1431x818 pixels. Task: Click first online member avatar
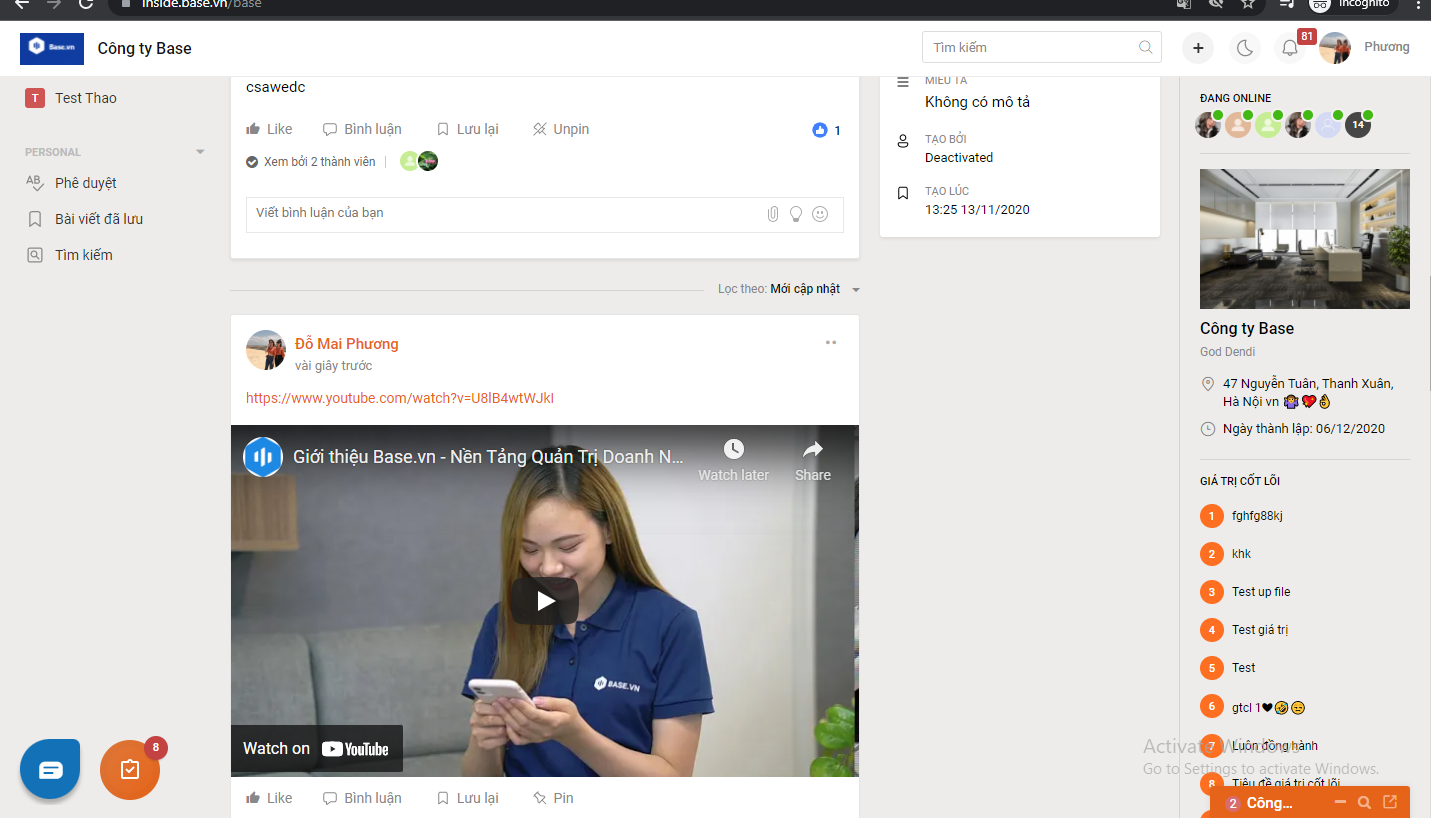coord(1208,125)
